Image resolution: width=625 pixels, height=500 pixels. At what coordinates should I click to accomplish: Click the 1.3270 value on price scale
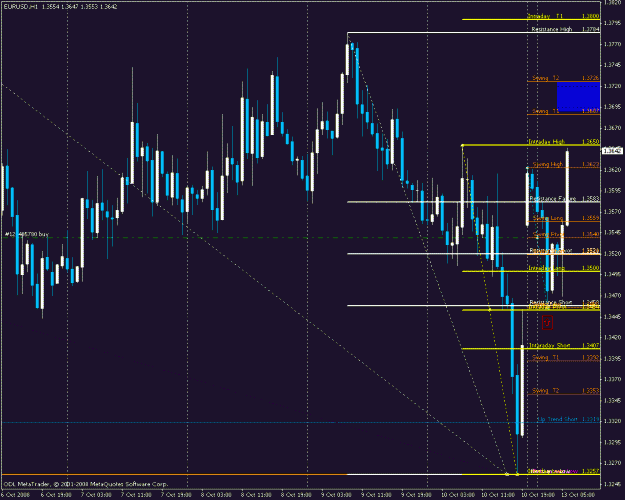point(612,463)
